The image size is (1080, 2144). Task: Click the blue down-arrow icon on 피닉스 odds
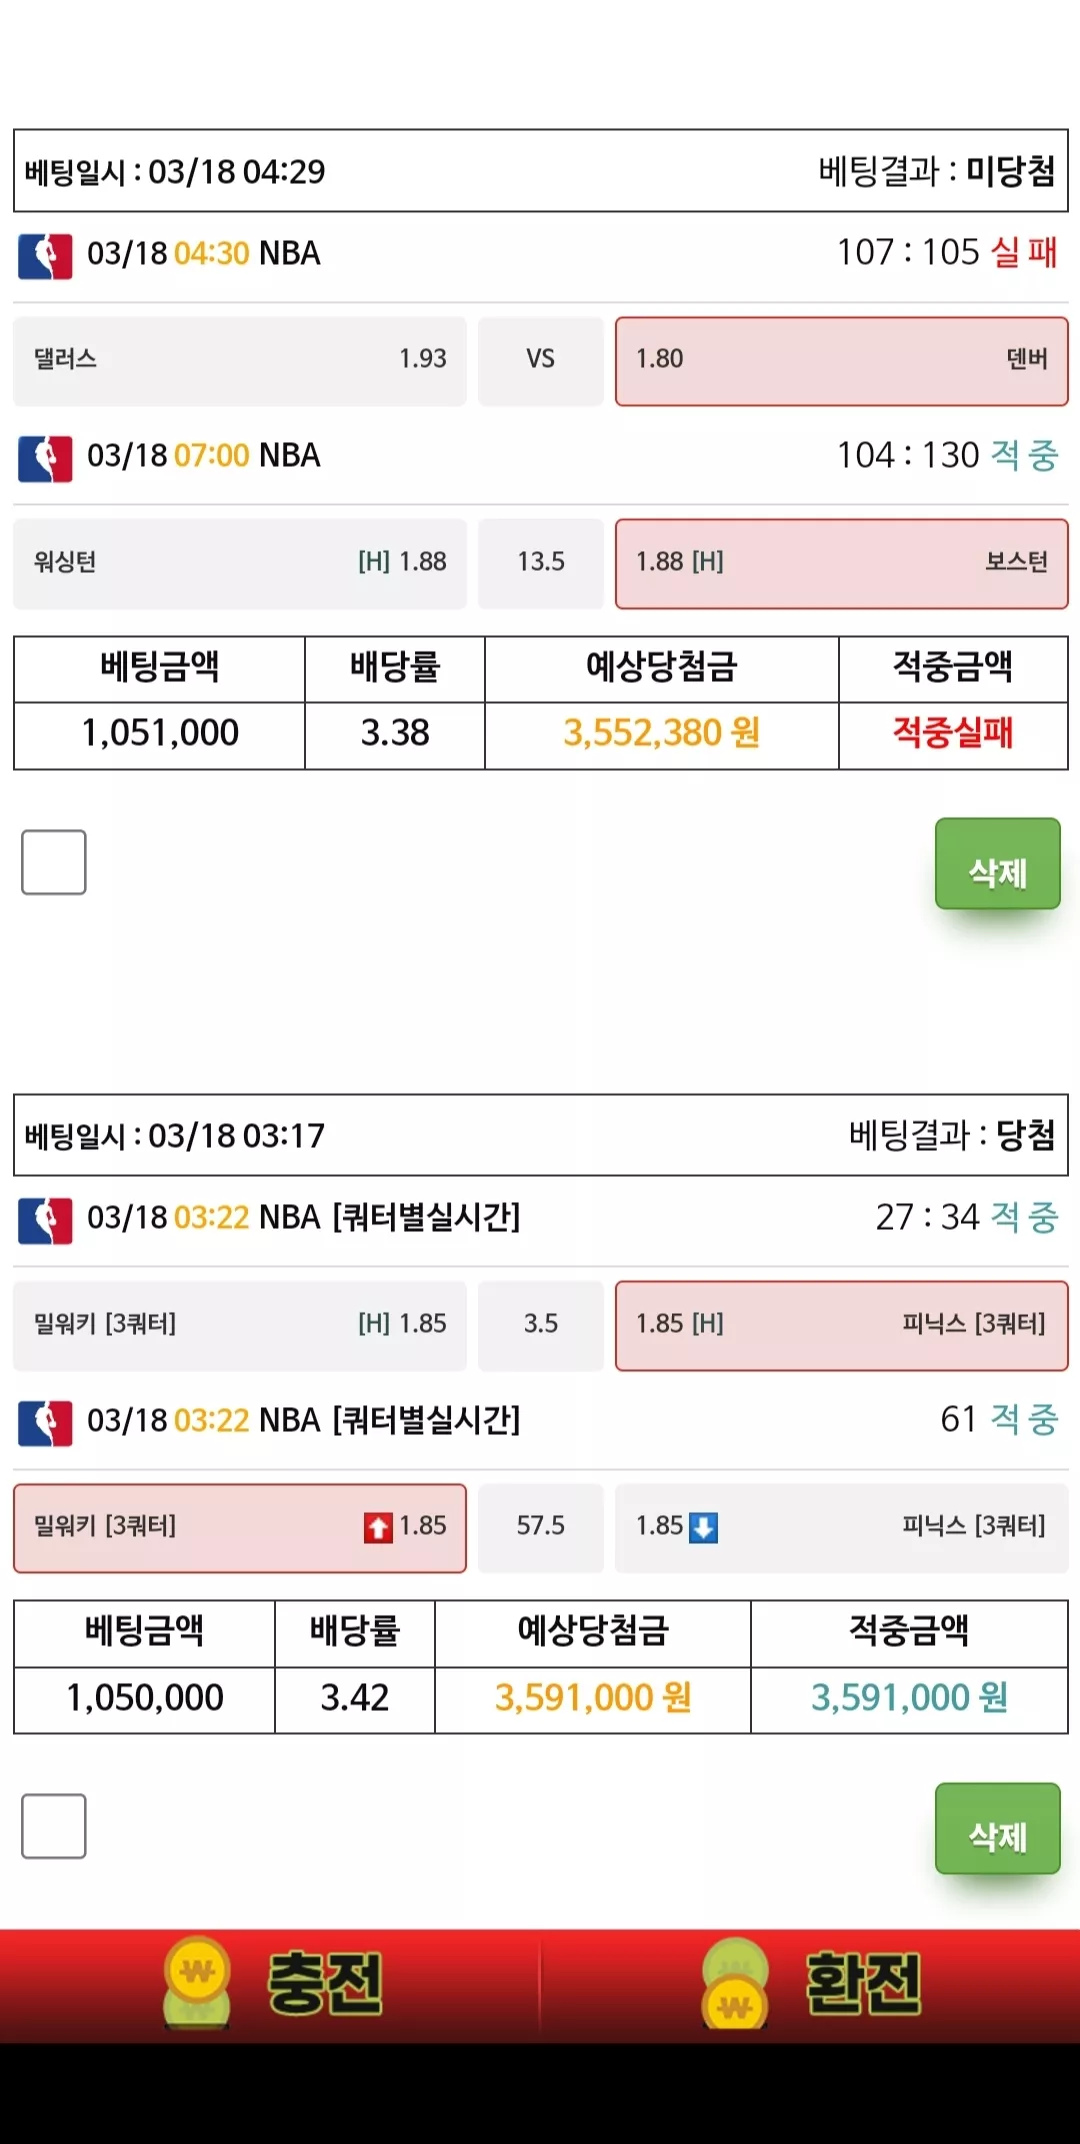coord(704,1528)
